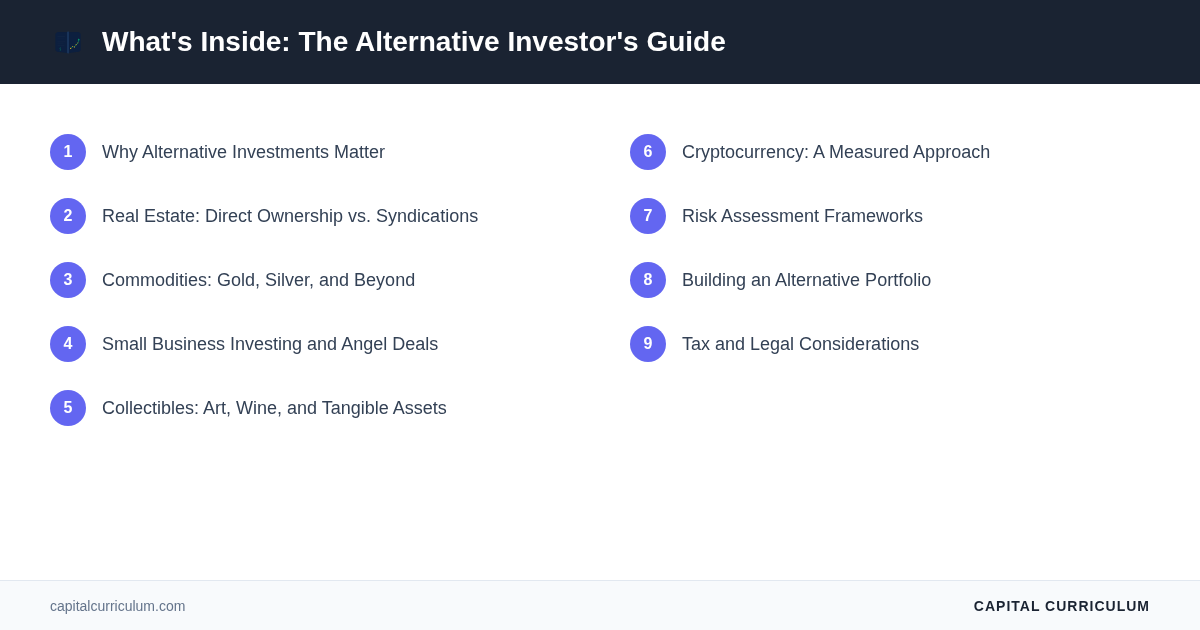Click the number 1 circle badge
1200x630 pixels.
tap(68, 152)
